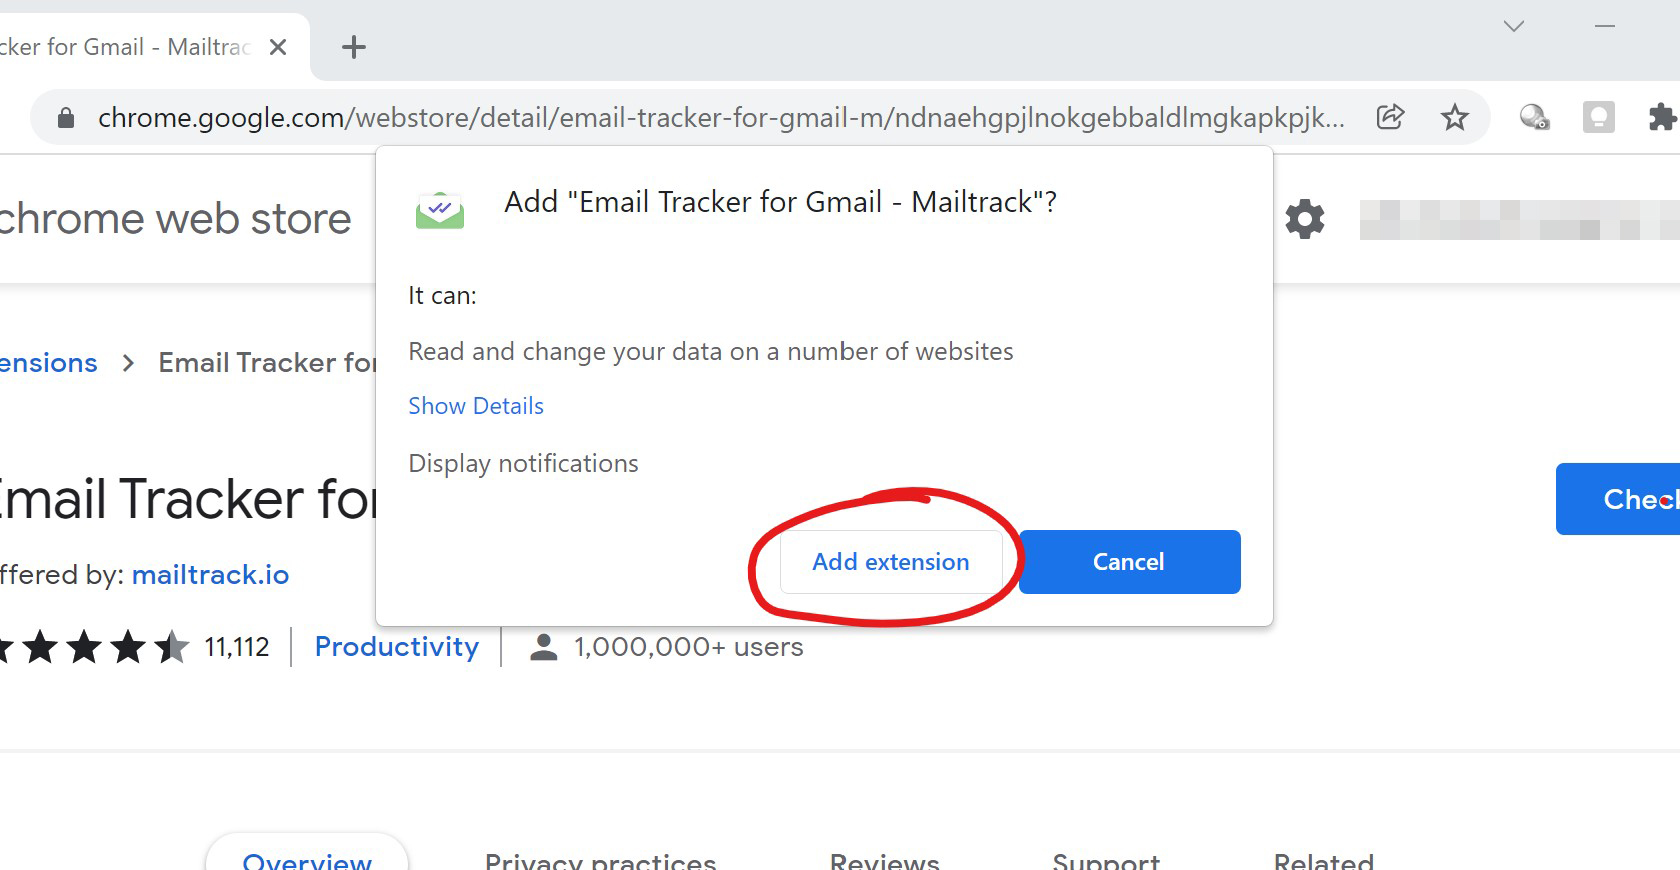Click the share page icon
The width and height of the screenshot is (1680, 870).
[x=1390, y=118]
